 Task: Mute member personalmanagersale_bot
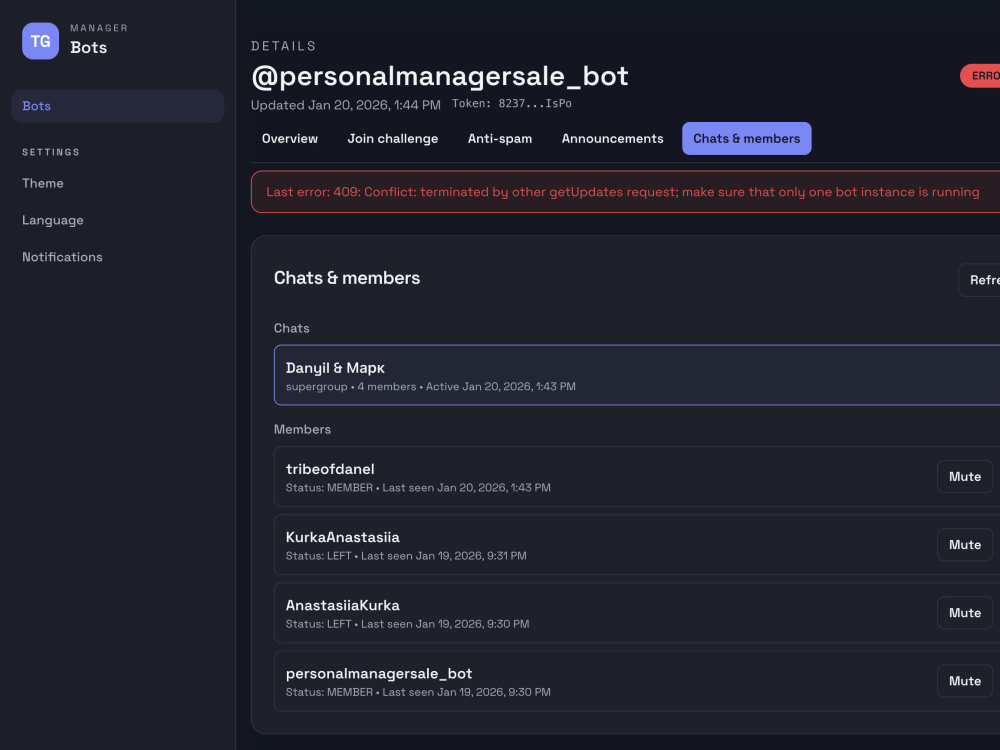965,681
